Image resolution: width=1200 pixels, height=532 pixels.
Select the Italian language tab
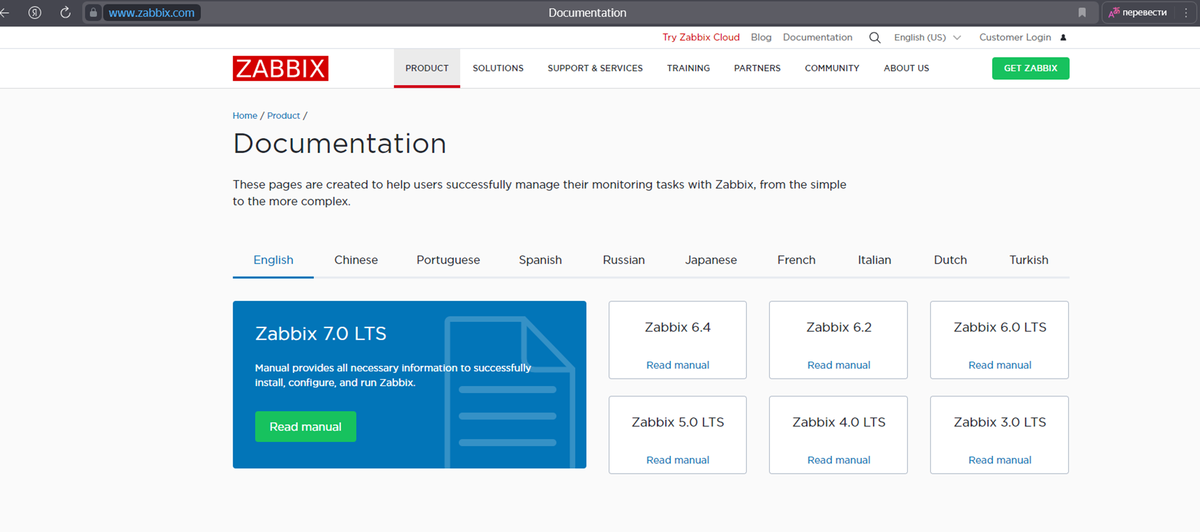[x=874, y=260]
